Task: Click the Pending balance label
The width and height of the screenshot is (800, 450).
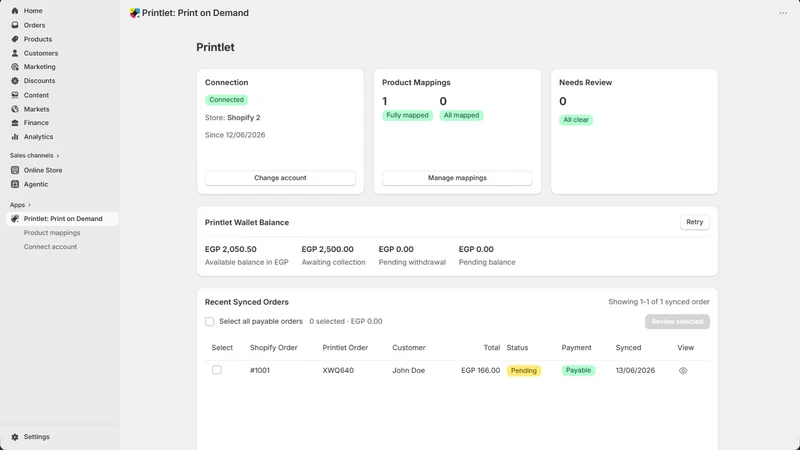Action: point(487,262)
